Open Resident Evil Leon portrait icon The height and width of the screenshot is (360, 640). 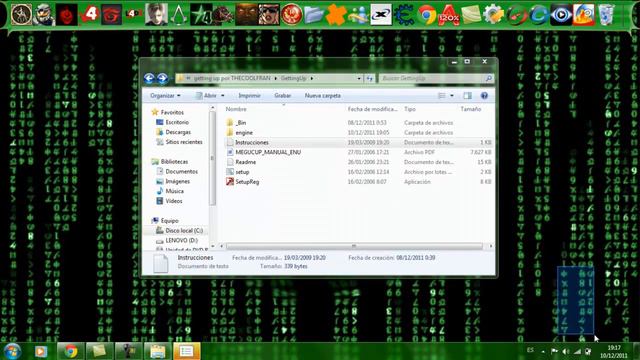point(156,15)
